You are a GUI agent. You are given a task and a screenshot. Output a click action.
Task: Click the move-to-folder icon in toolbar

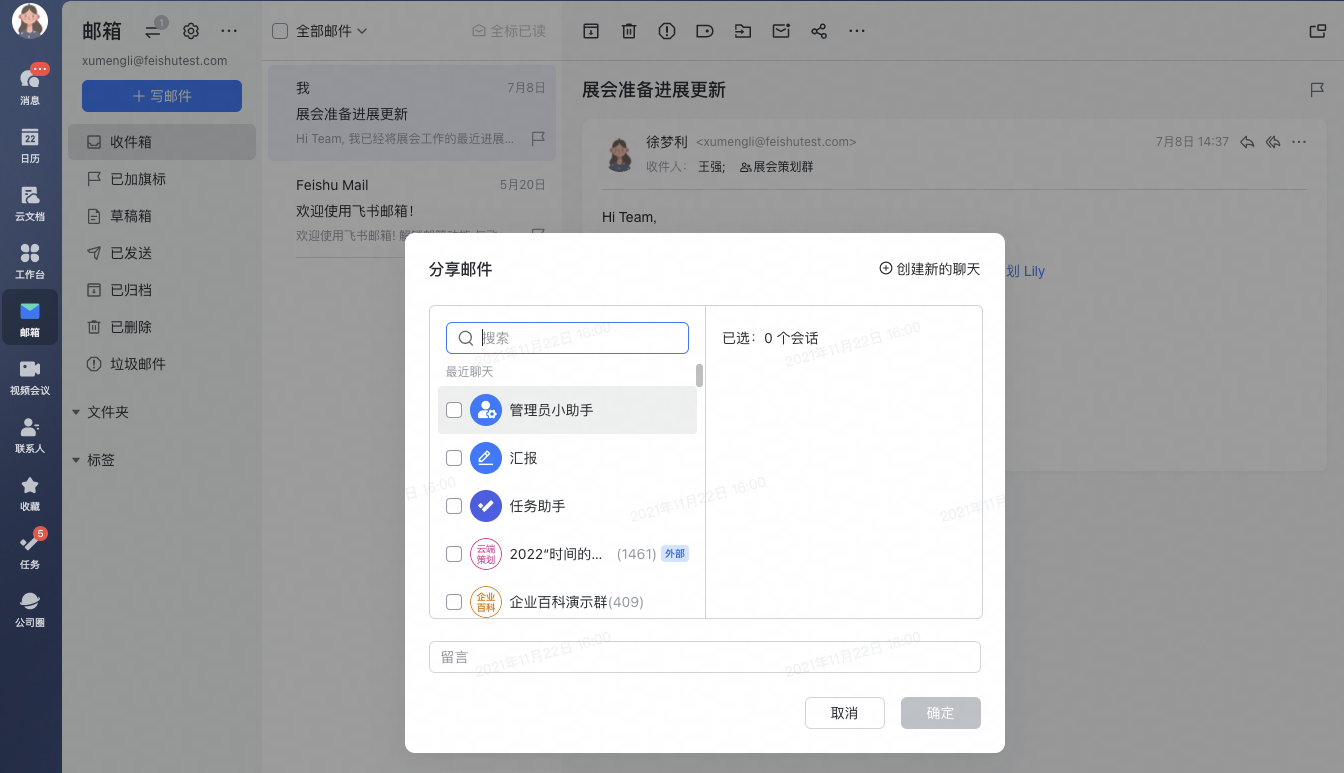point(742,31)
